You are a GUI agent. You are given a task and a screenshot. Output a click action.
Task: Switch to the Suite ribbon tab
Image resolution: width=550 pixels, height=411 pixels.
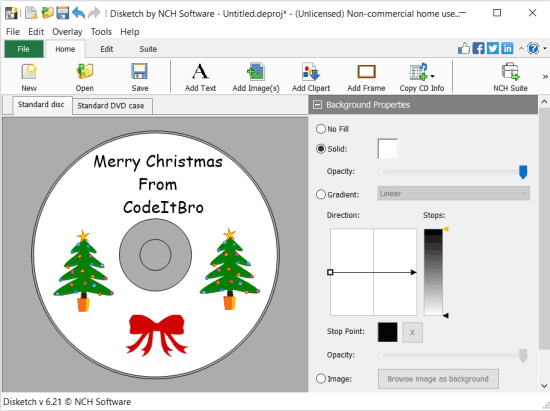tap(148, 49)
